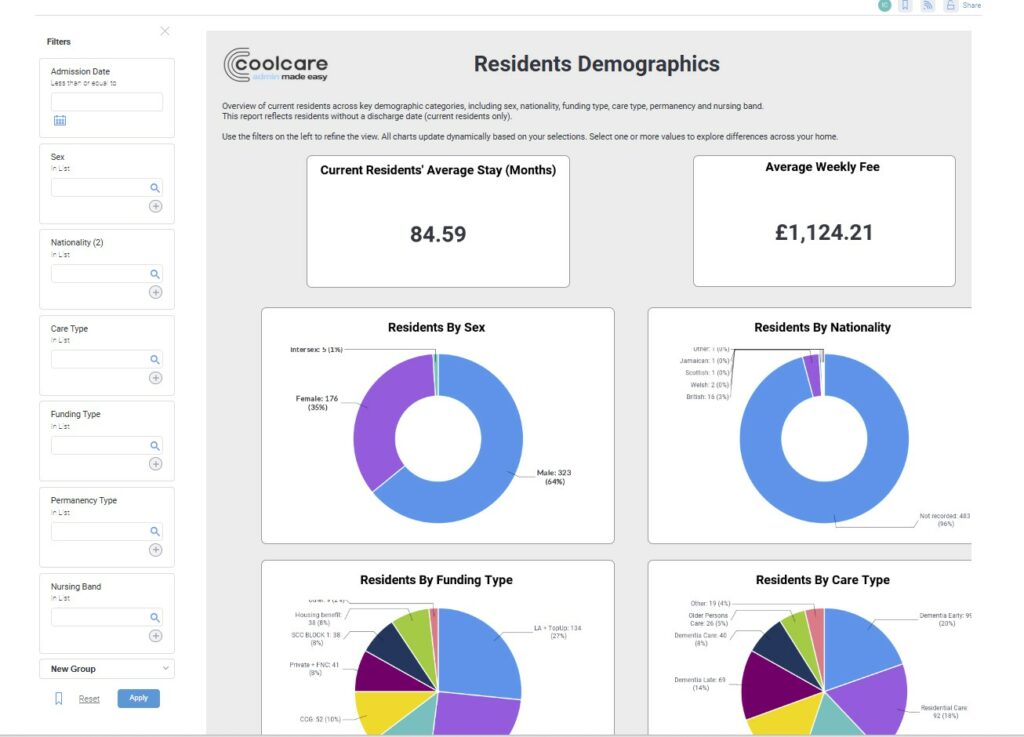Select the 'Residents By Care Type' title
The image size is (1024, 737).
pyautogui.click(x=822, y=580)
